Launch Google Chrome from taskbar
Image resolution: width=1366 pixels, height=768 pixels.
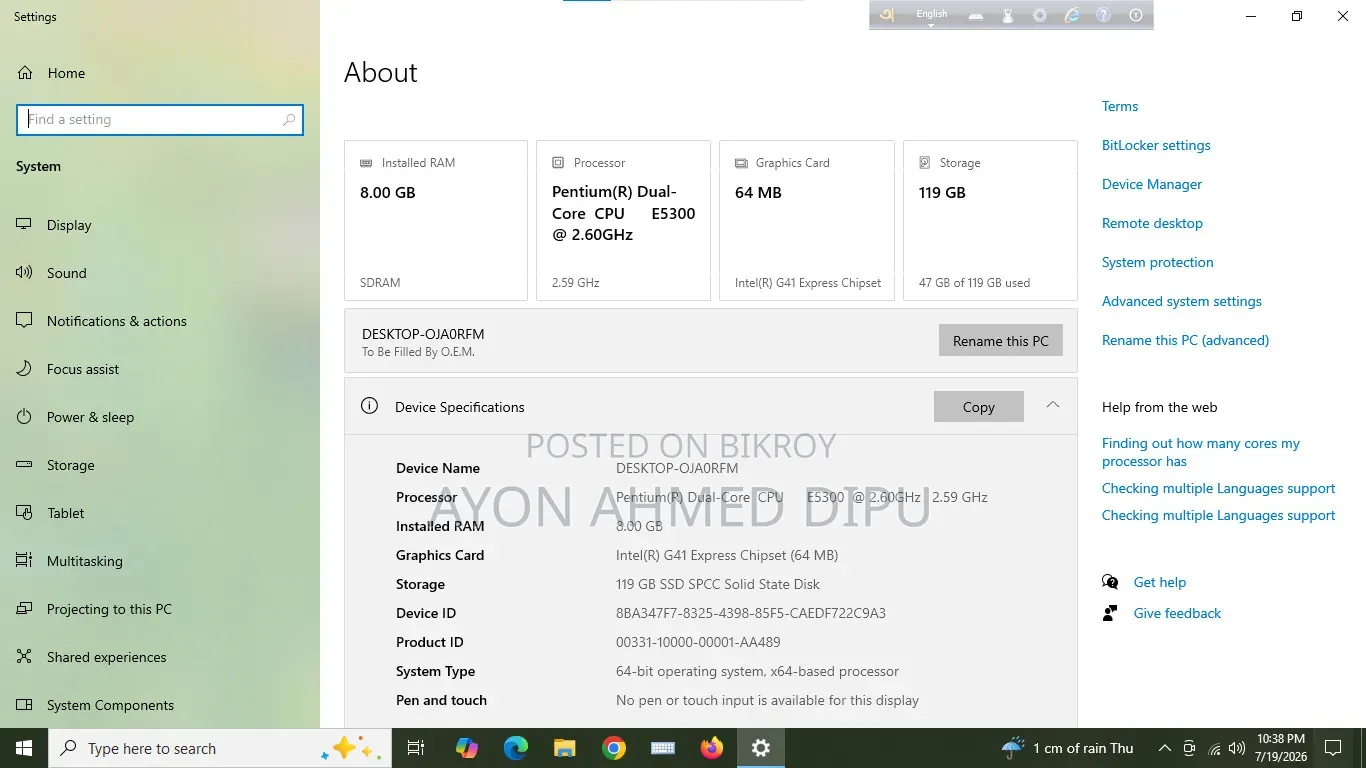pyautogui.click(x=614, y=748)
